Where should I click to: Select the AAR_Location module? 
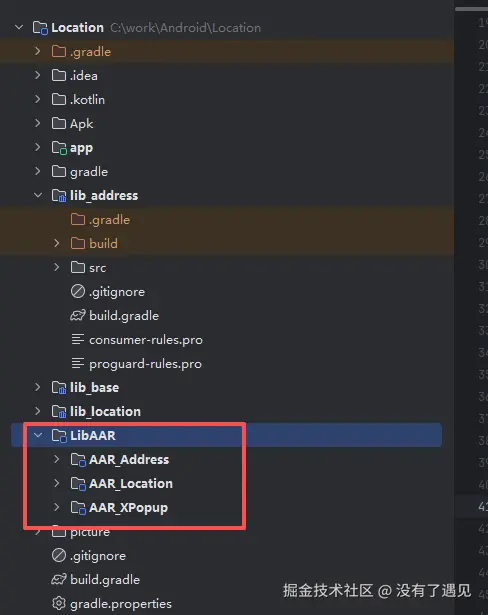(x=131, y=484)
